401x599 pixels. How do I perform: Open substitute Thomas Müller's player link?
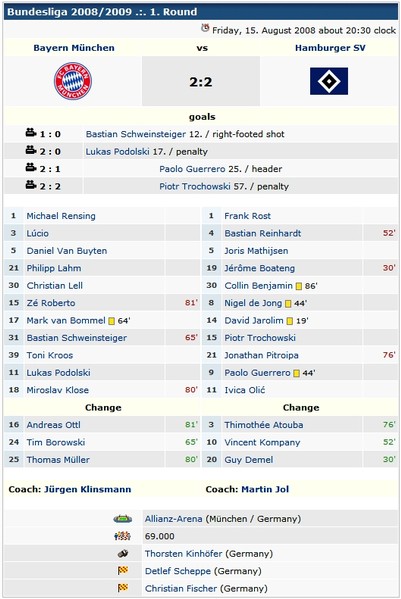58,460
